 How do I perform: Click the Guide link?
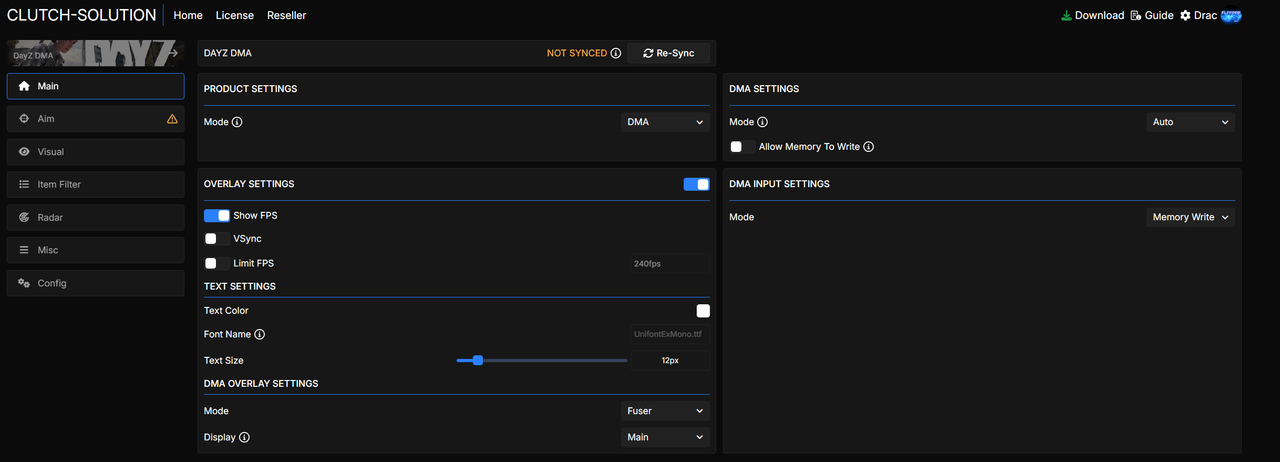pos(1159,15)
